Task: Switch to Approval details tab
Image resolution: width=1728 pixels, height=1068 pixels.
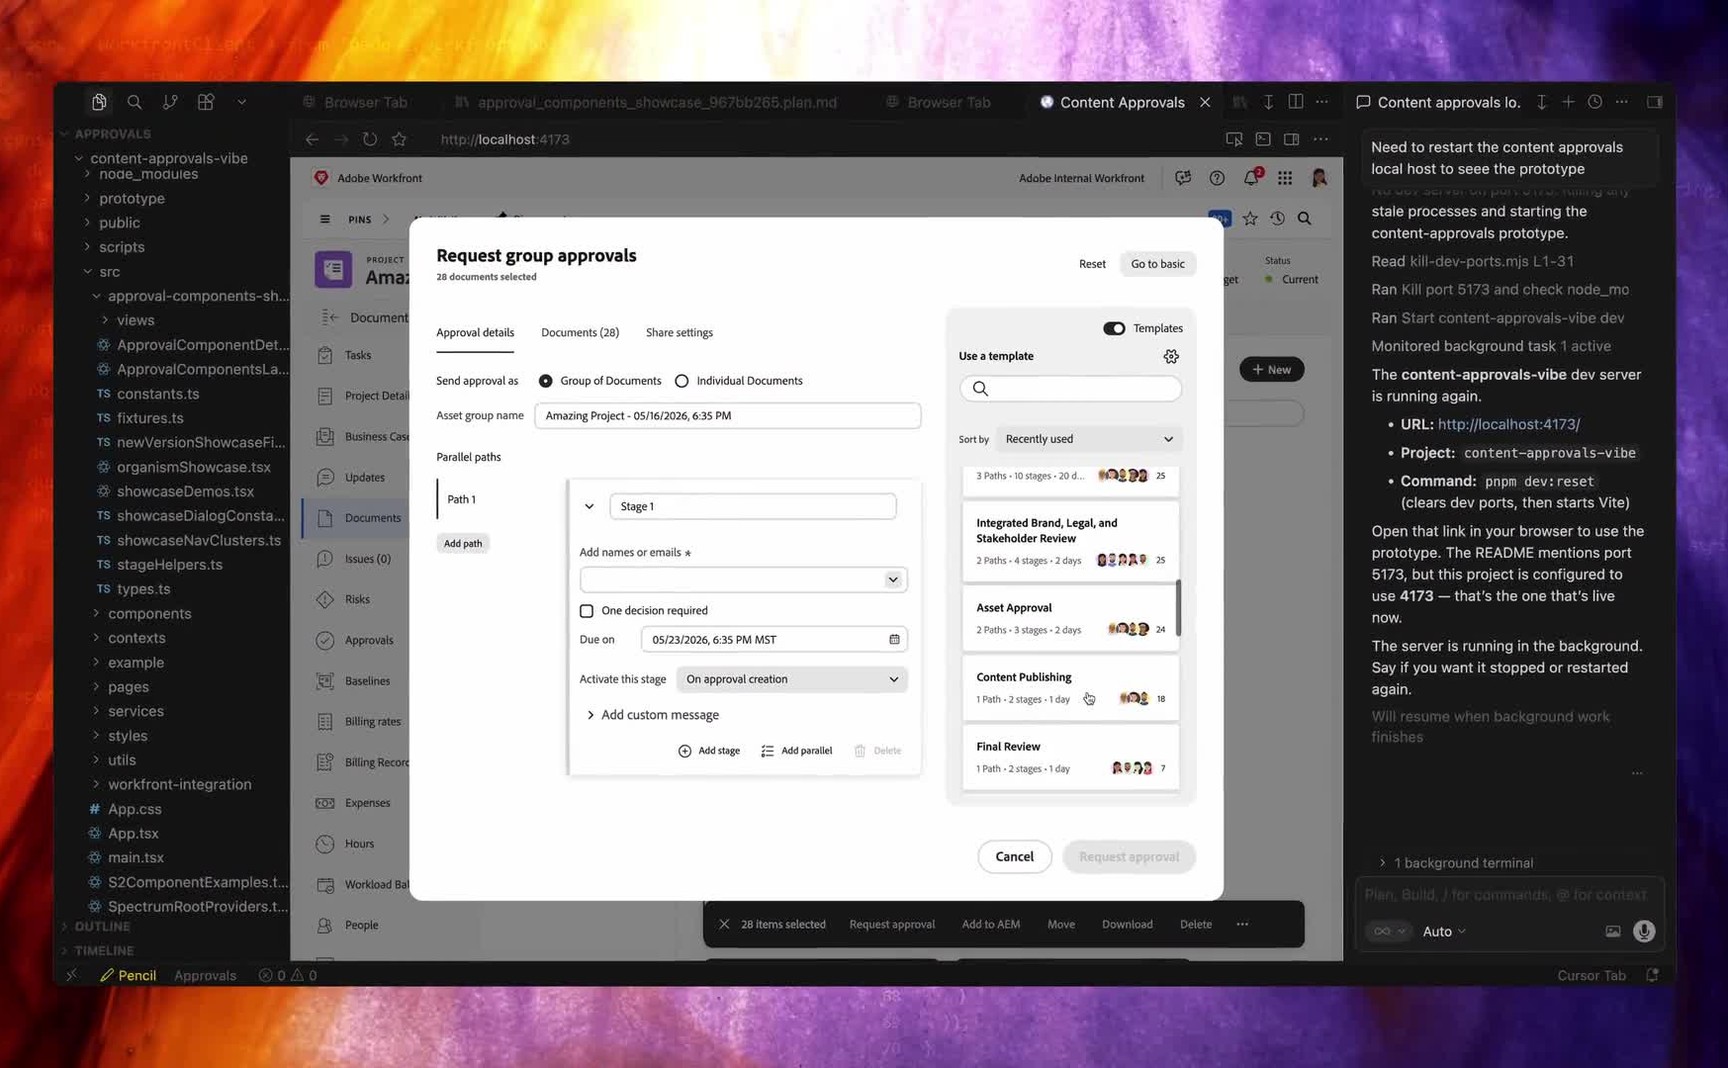Action: tap(475, 333)
